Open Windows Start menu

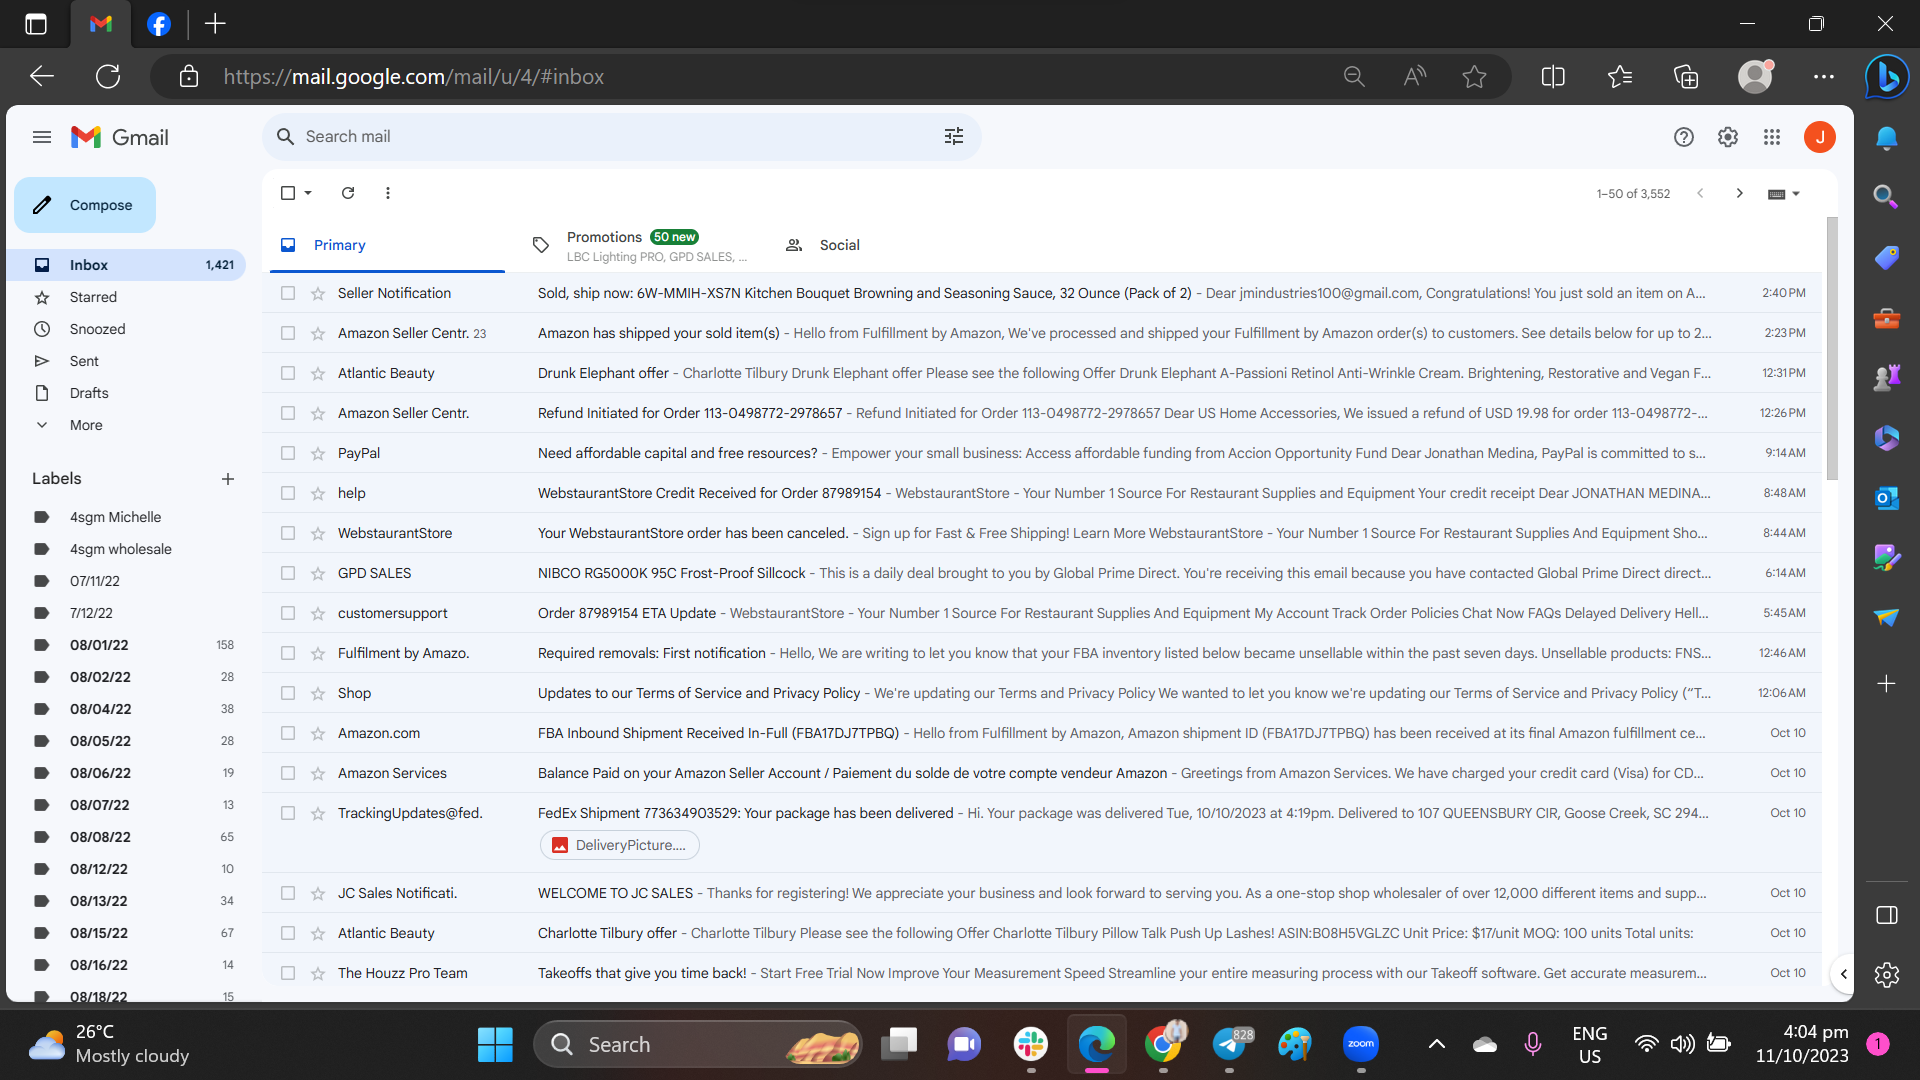[495, 1045]
